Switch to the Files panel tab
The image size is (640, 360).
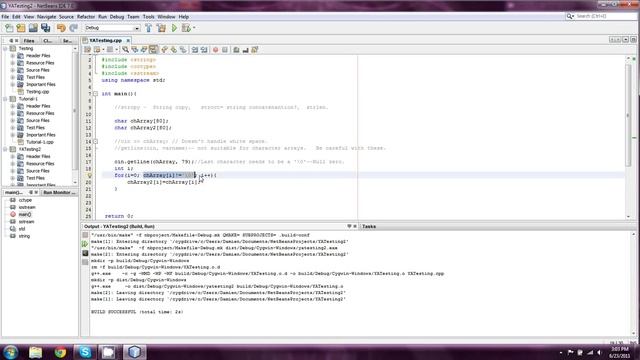tap(29, 41)
